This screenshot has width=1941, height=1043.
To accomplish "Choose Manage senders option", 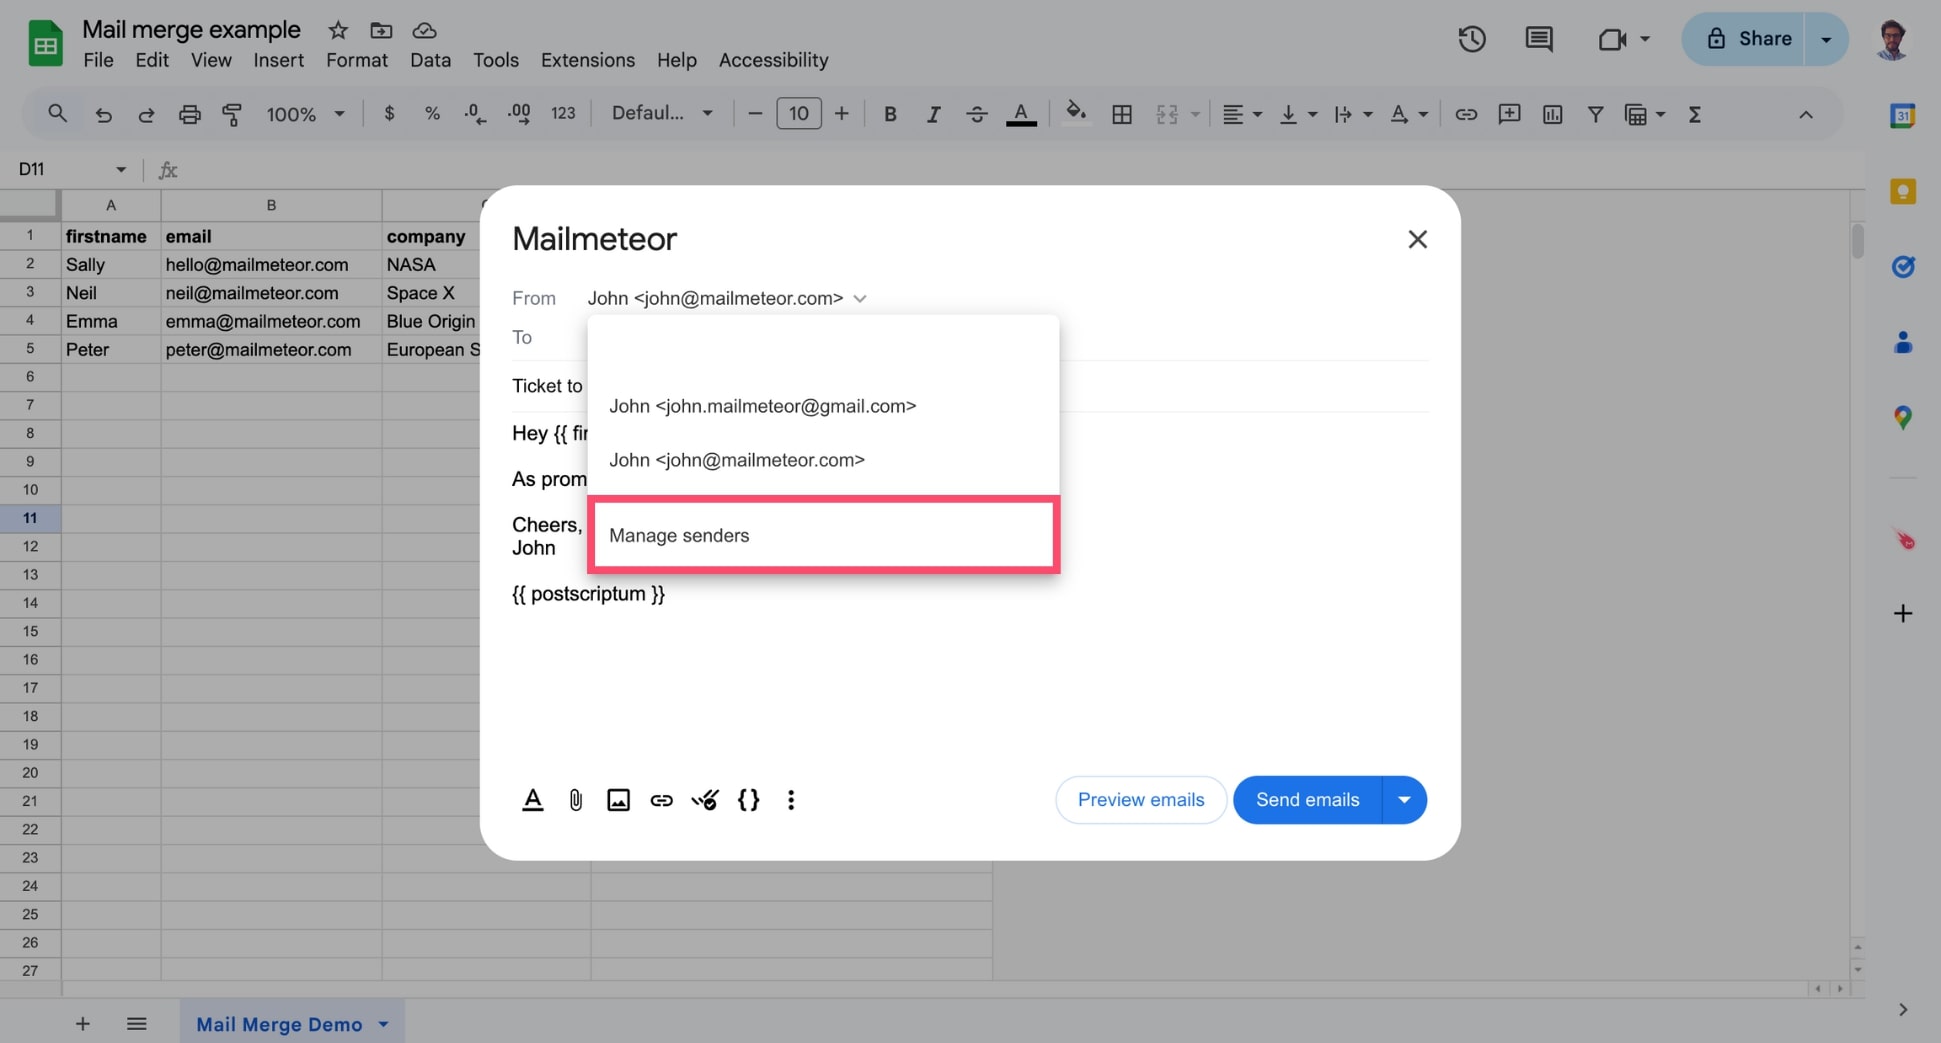I will point(823,535).
